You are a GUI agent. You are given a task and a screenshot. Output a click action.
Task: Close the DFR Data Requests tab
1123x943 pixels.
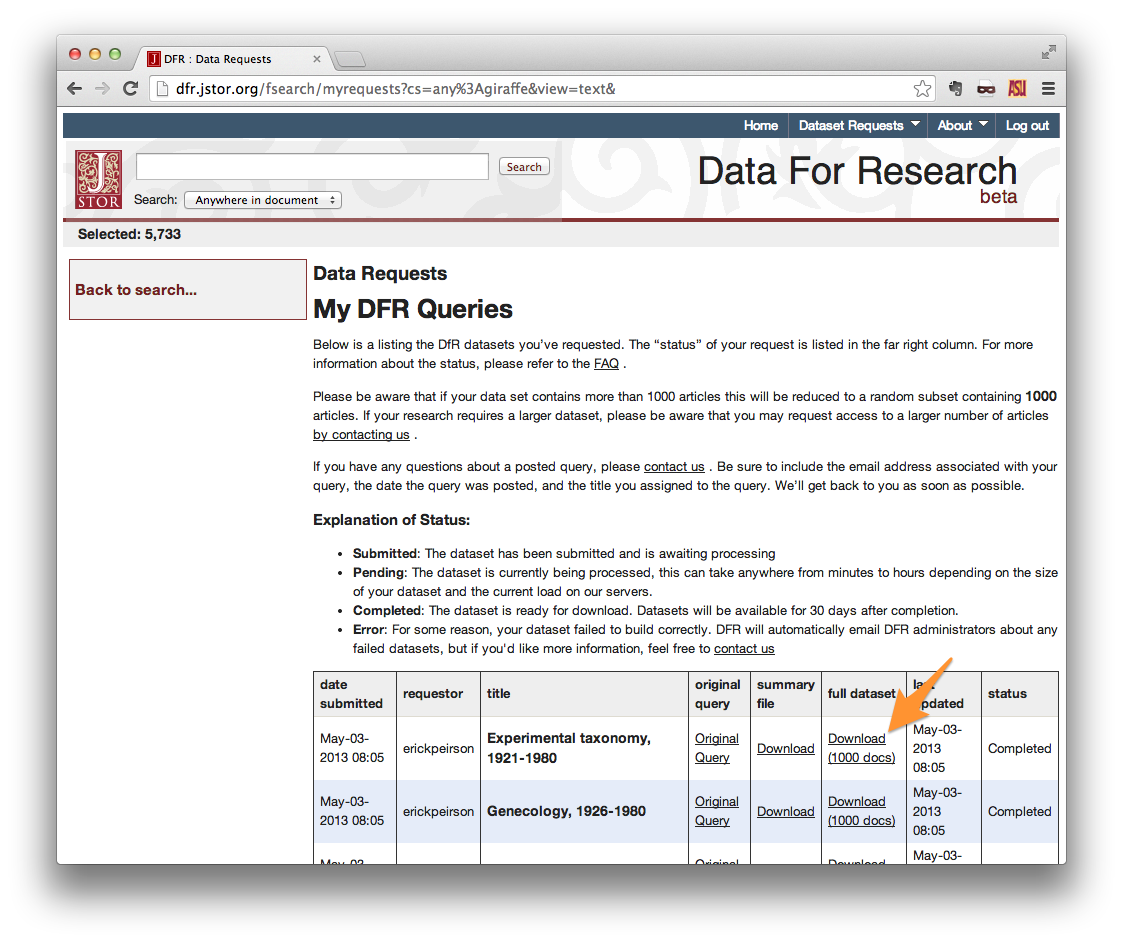[317, 59]
